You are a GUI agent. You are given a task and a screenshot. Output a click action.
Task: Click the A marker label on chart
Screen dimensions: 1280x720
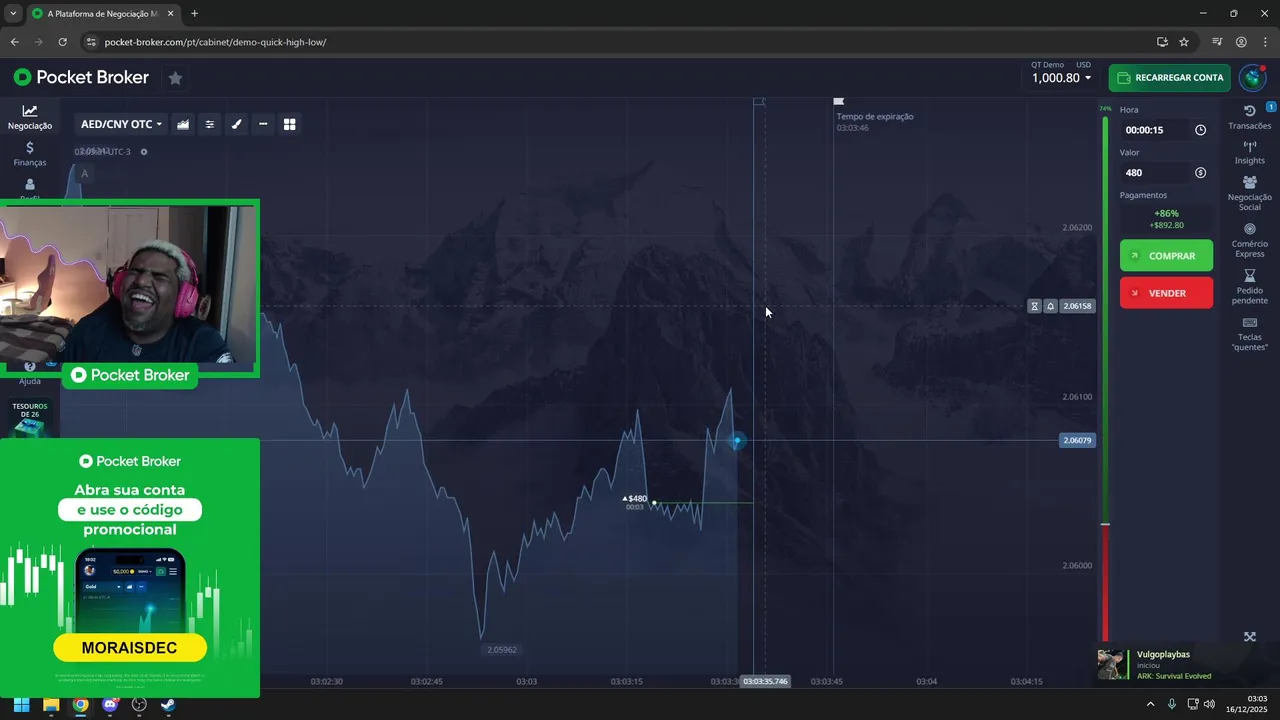84,174
